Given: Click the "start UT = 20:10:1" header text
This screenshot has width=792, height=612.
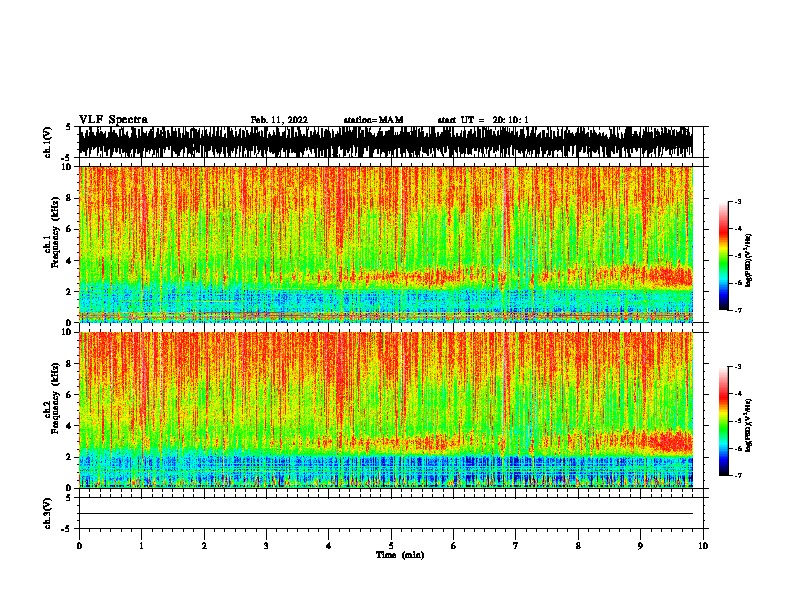Looking at the screenshot, I should click(483, 120).
